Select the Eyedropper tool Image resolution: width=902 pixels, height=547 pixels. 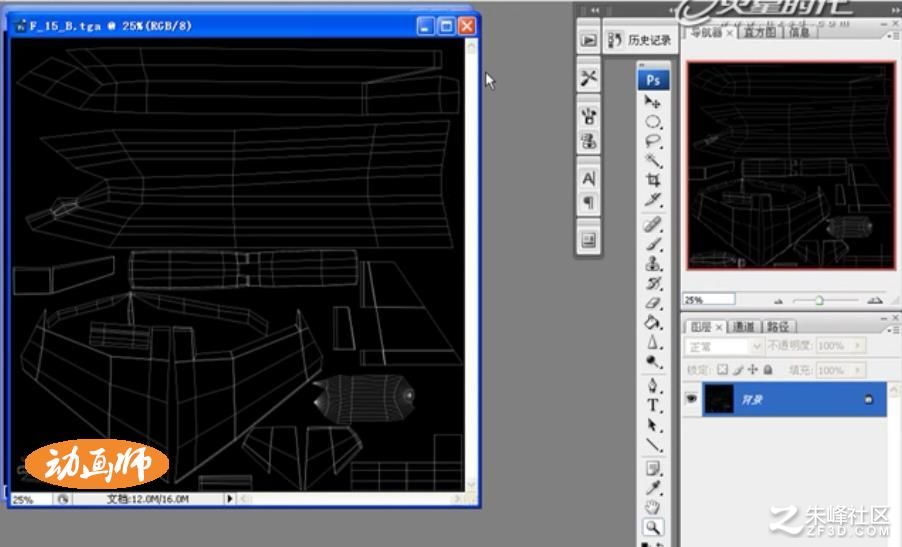[652, 488]
